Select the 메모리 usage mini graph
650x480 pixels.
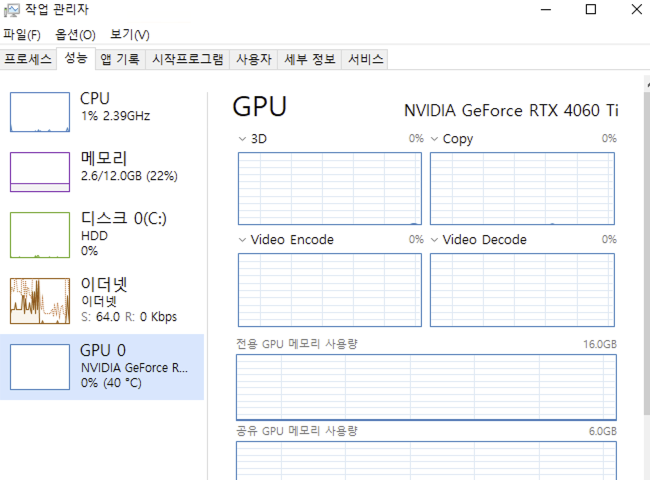(x=40, y=172)
